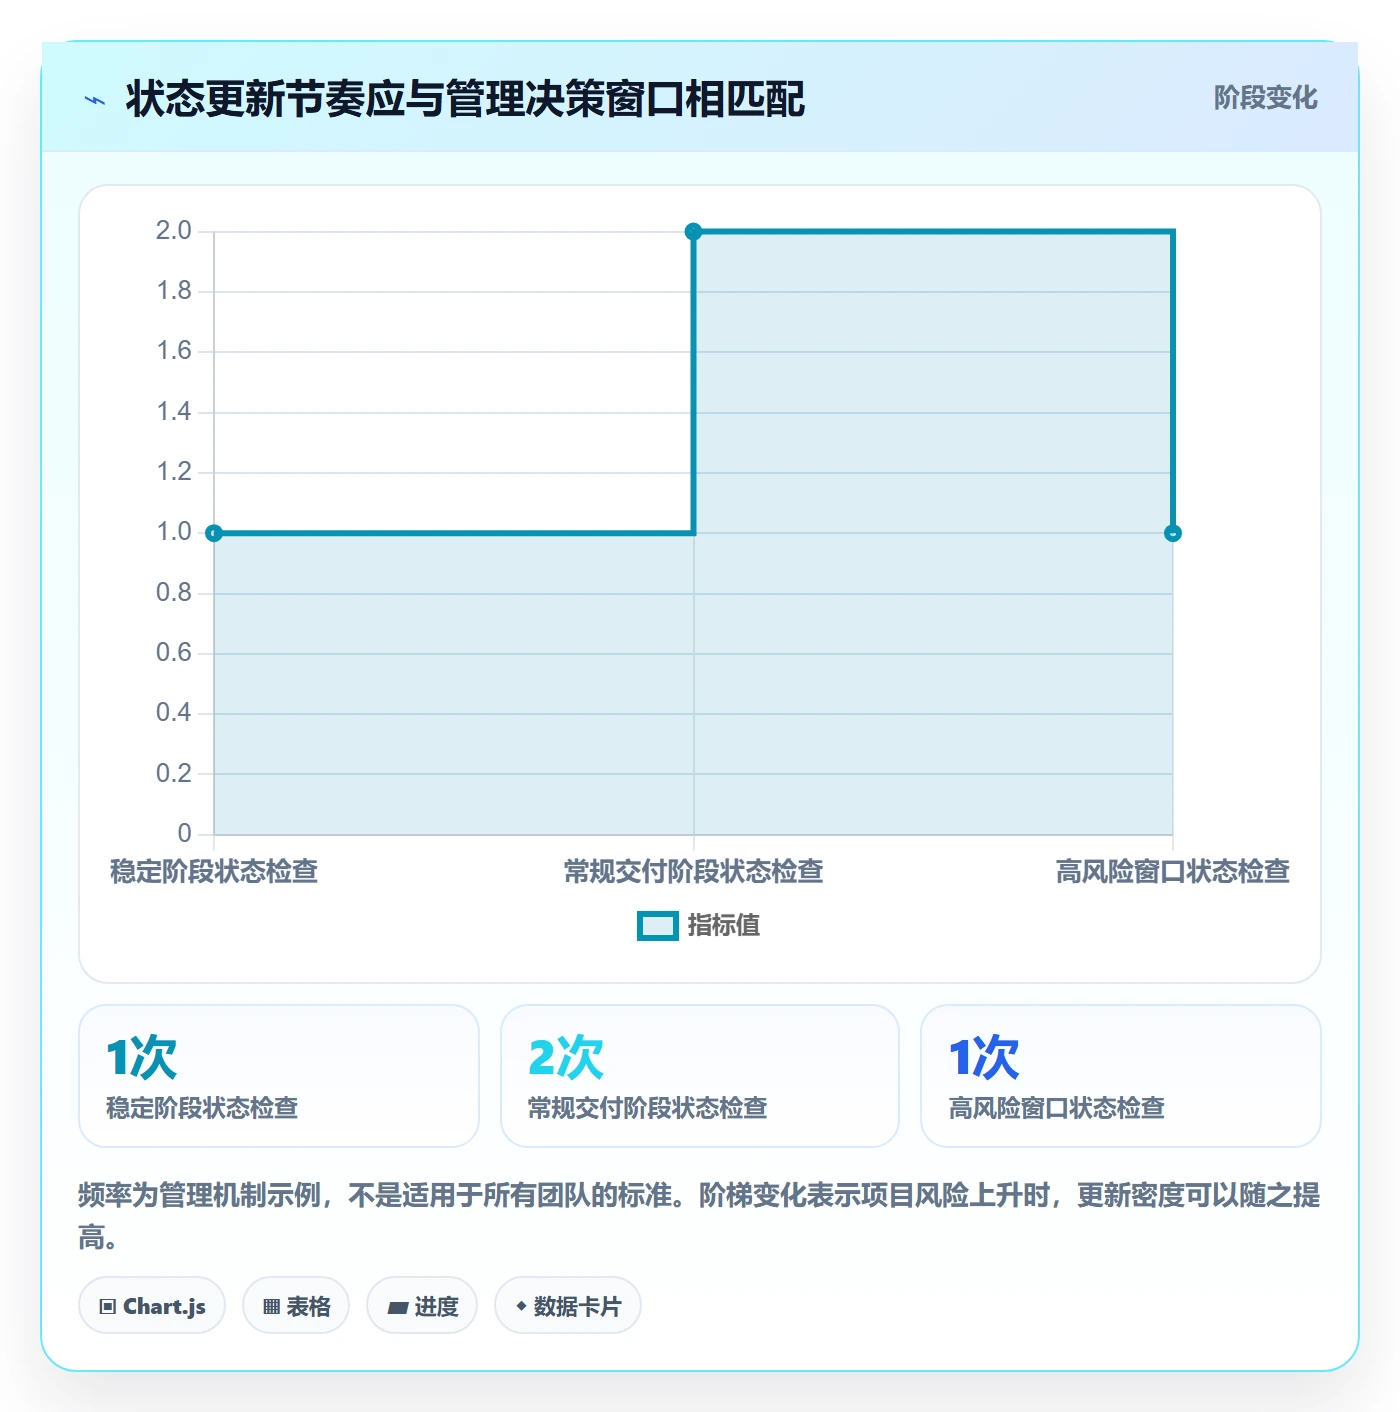Click the 阶段变化 label in the header

pyautogui.click(x=1265, y=98)
